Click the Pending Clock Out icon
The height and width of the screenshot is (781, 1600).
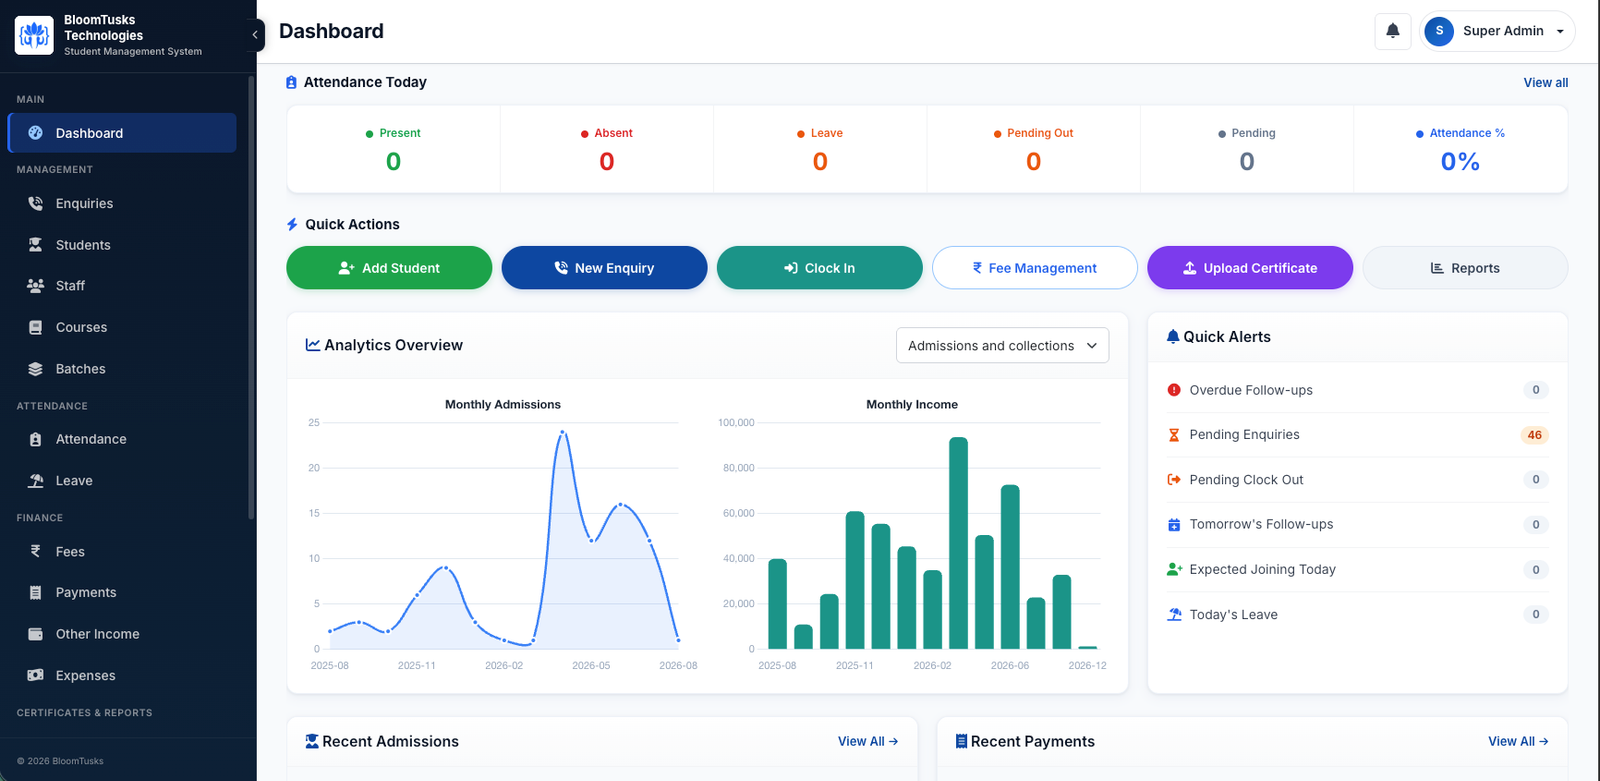(x=1174, y=480)
